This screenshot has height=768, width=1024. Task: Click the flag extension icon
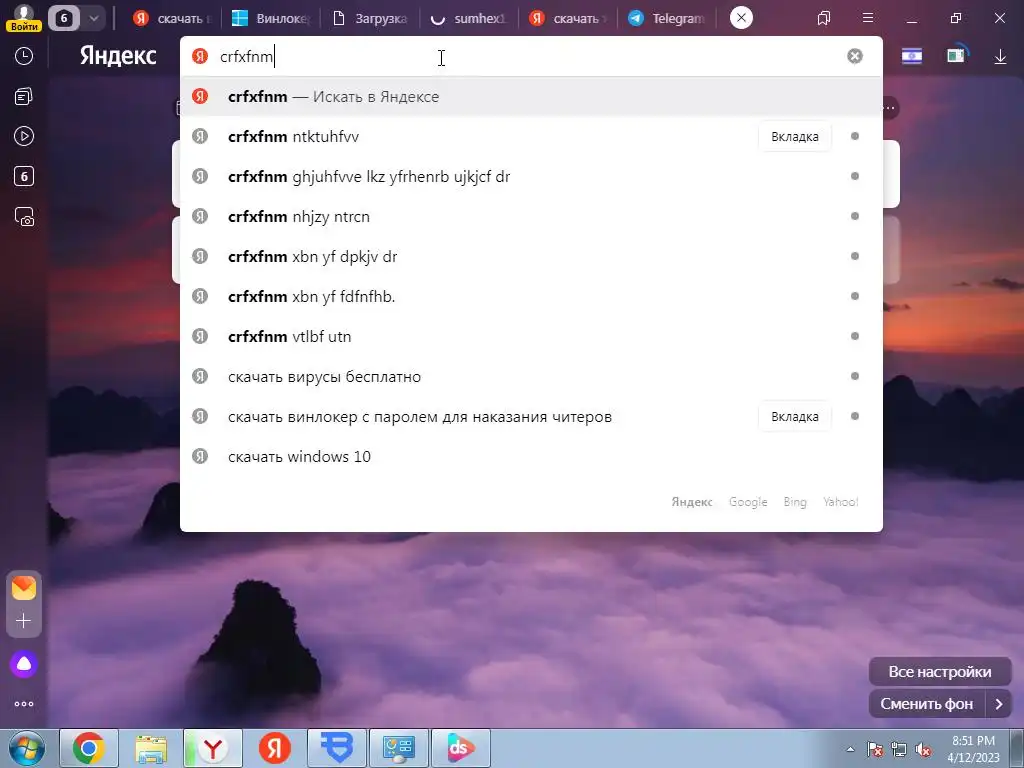click(912, 56)
